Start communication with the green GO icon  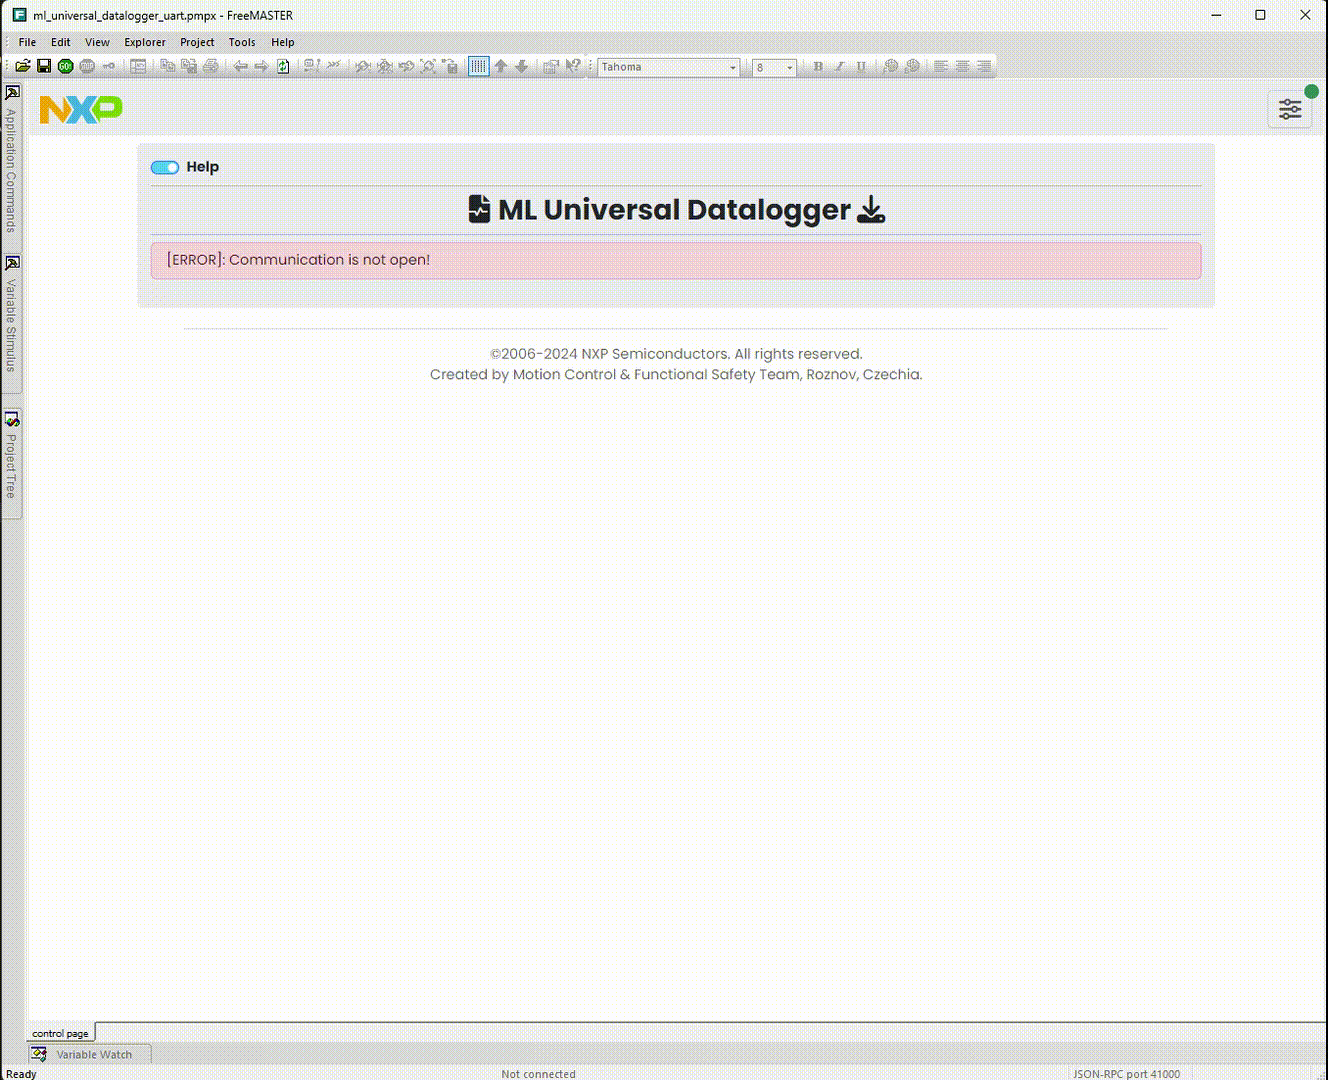(x=65, y=66)
